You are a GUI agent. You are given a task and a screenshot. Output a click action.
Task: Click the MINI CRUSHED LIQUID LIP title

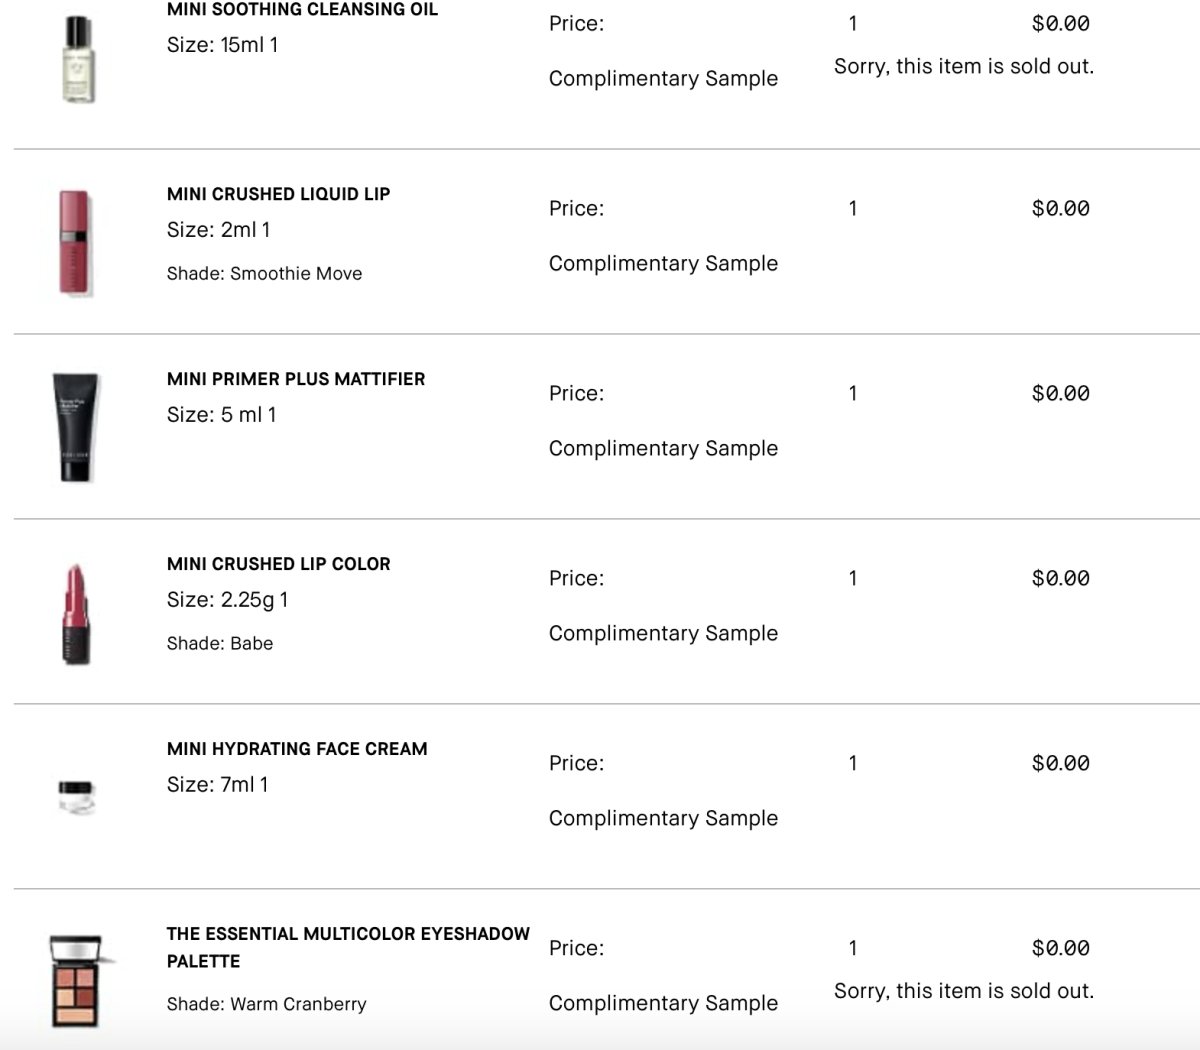click(x=278, y=194)
